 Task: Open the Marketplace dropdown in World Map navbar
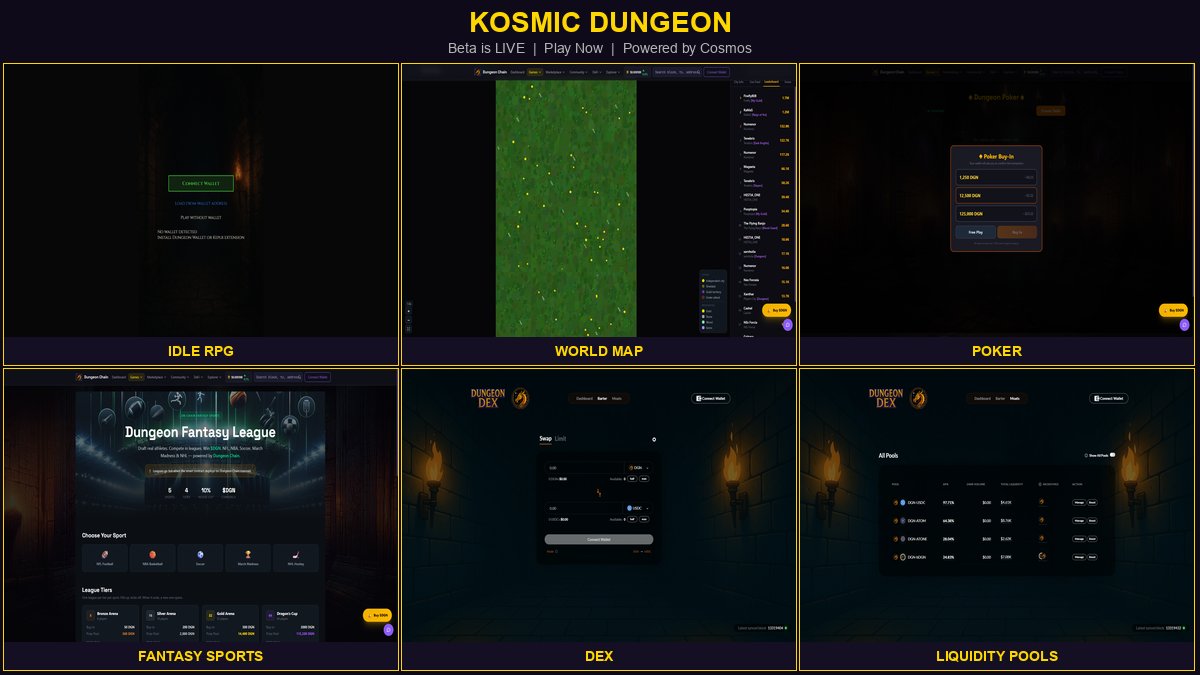pyautogui.click(x=555, y=72)
